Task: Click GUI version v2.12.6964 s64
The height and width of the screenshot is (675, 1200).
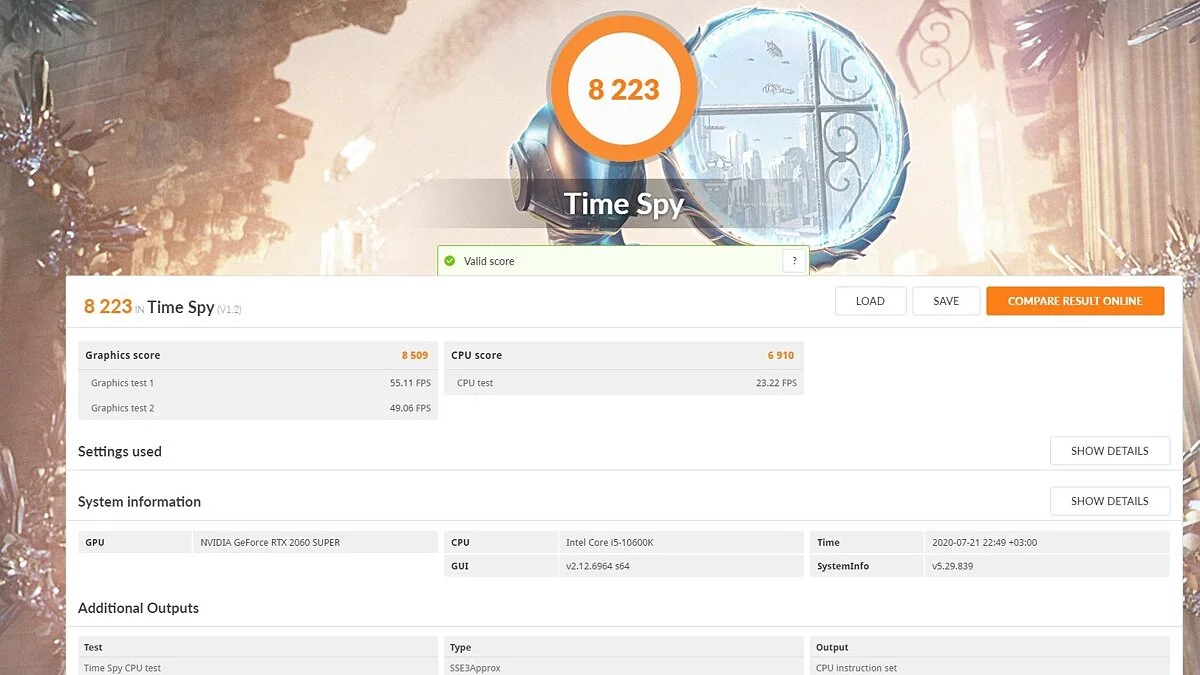Action: pos(681,566)
